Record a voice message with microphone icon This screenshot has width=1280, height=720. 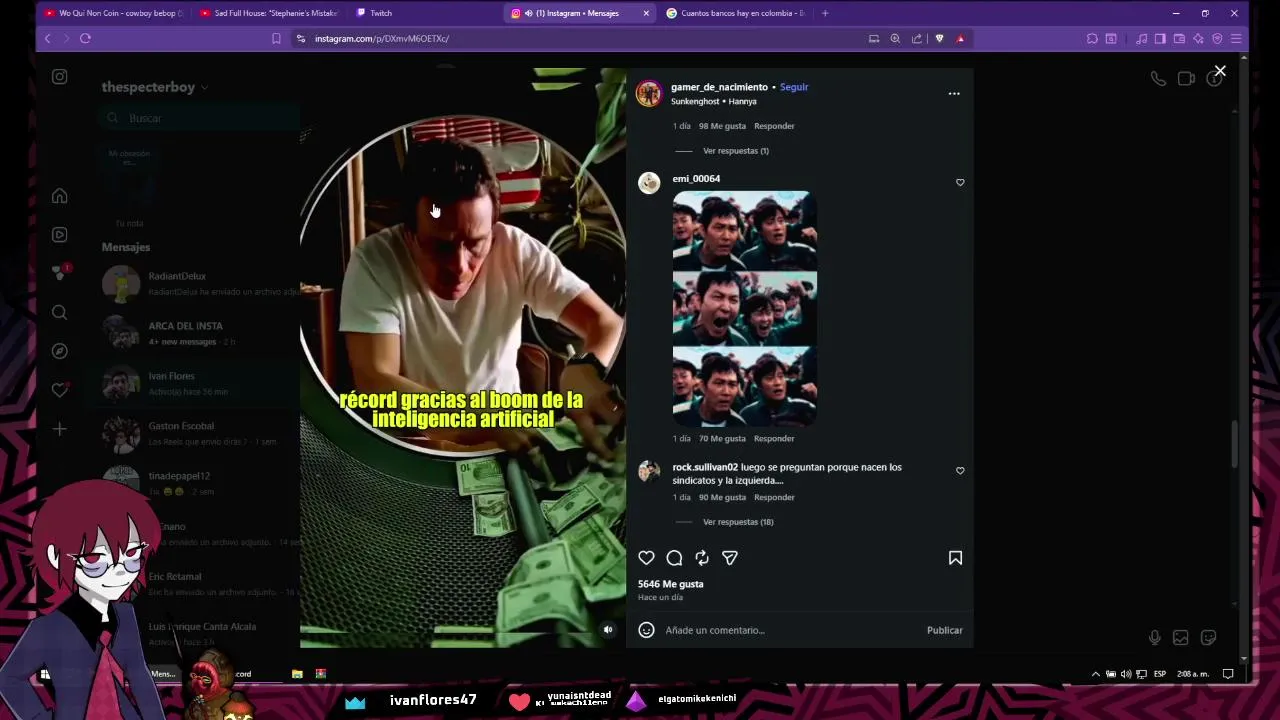tap(1154, 637)
